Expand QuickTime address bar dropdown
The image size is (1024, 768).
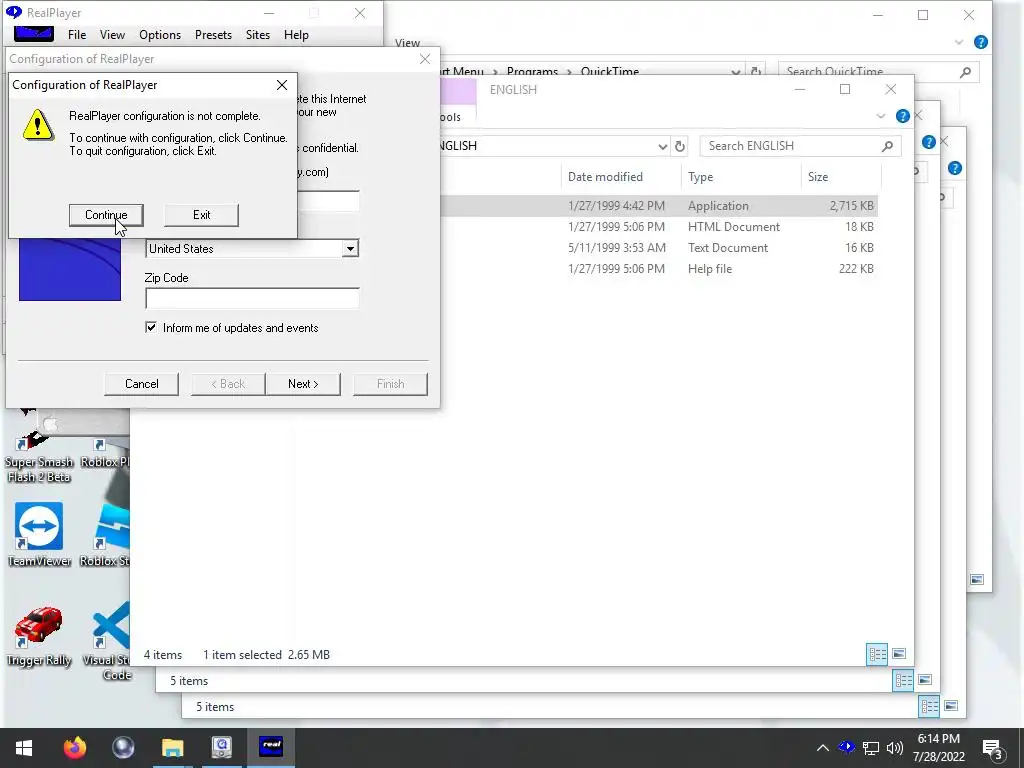(x=736, y=72)
